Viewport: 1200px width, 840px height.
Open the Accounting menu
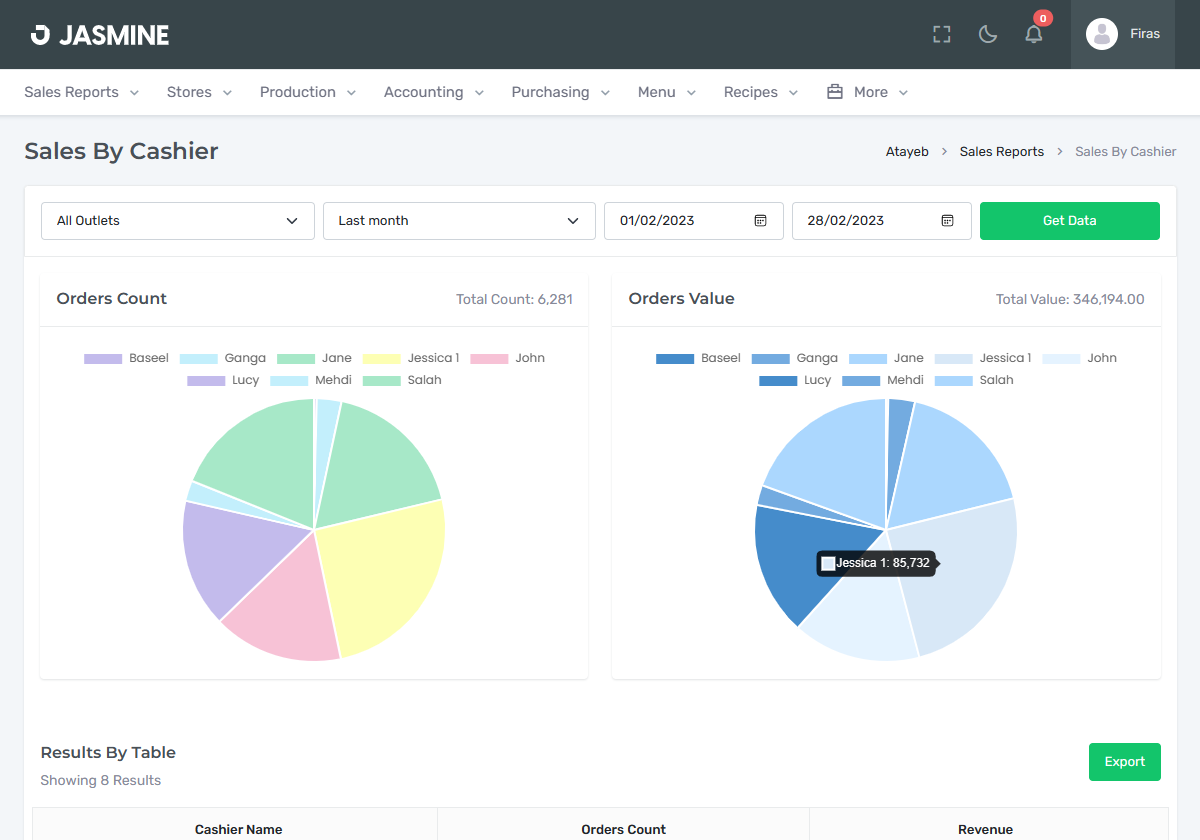pos(433,92)
